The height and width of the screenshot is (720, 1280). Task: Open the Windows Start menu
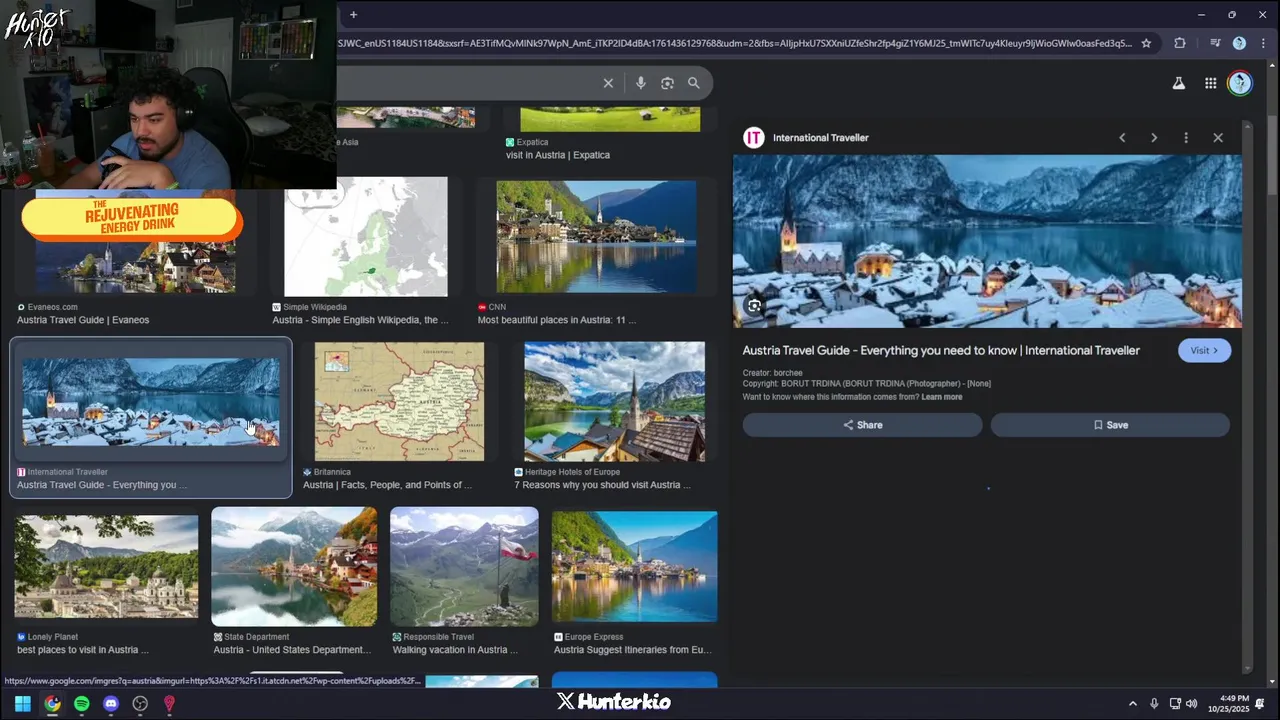tap(22, 703)
